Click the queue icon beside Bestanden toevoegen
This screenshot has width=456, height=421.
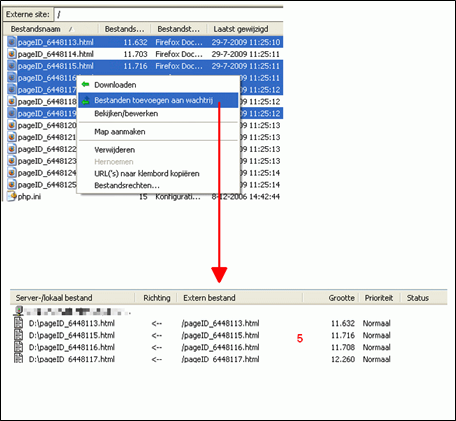[x=86, y=100]
